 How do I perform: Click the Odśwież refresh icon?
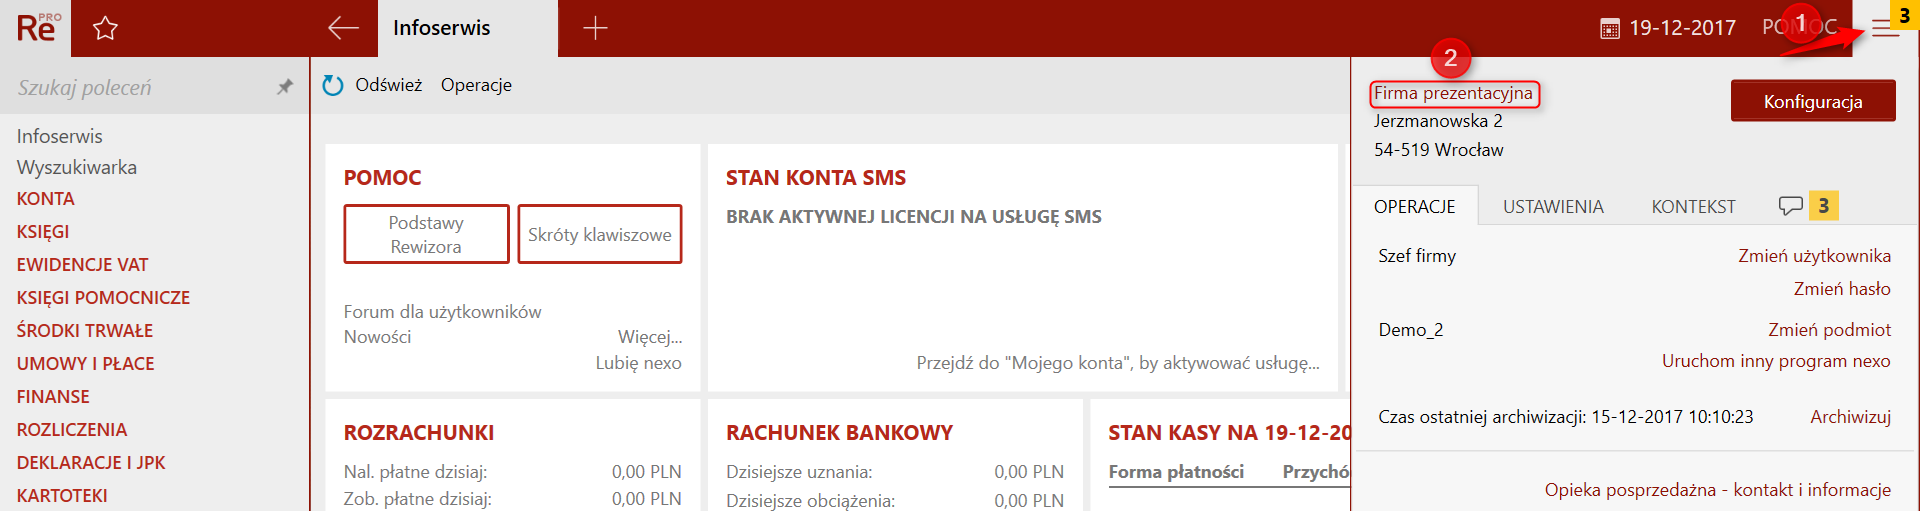(333, 86)
